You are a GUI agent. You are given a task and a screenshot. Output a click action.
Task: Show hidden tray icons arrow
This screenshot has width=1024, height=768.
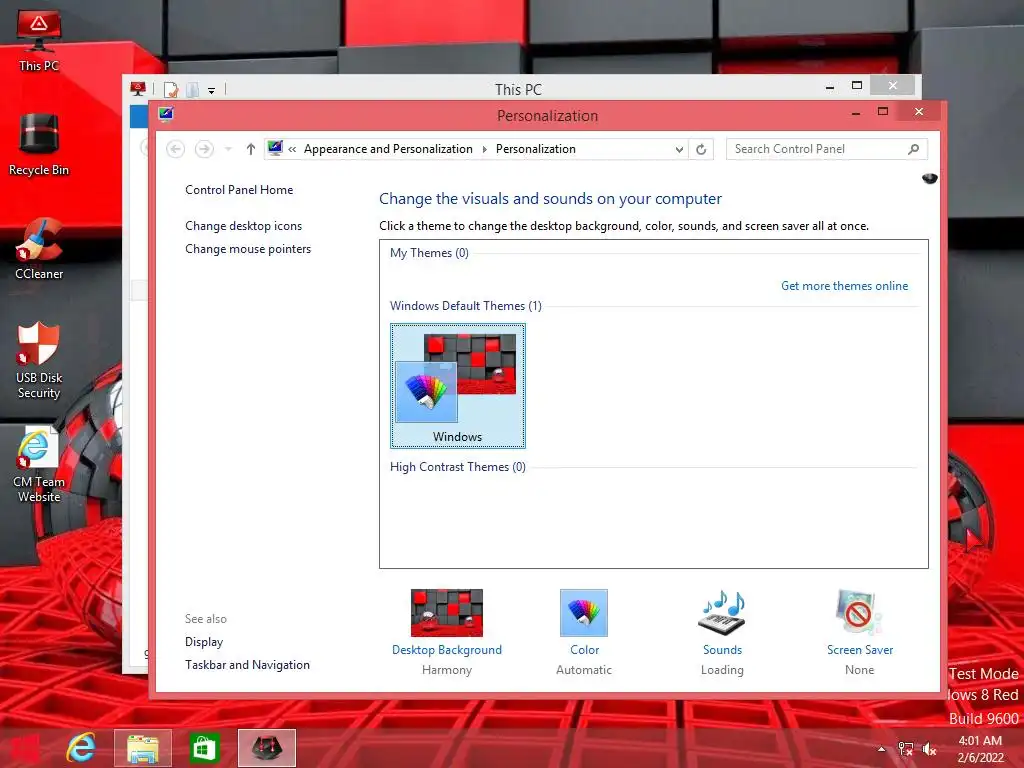[x=882, y=749]
